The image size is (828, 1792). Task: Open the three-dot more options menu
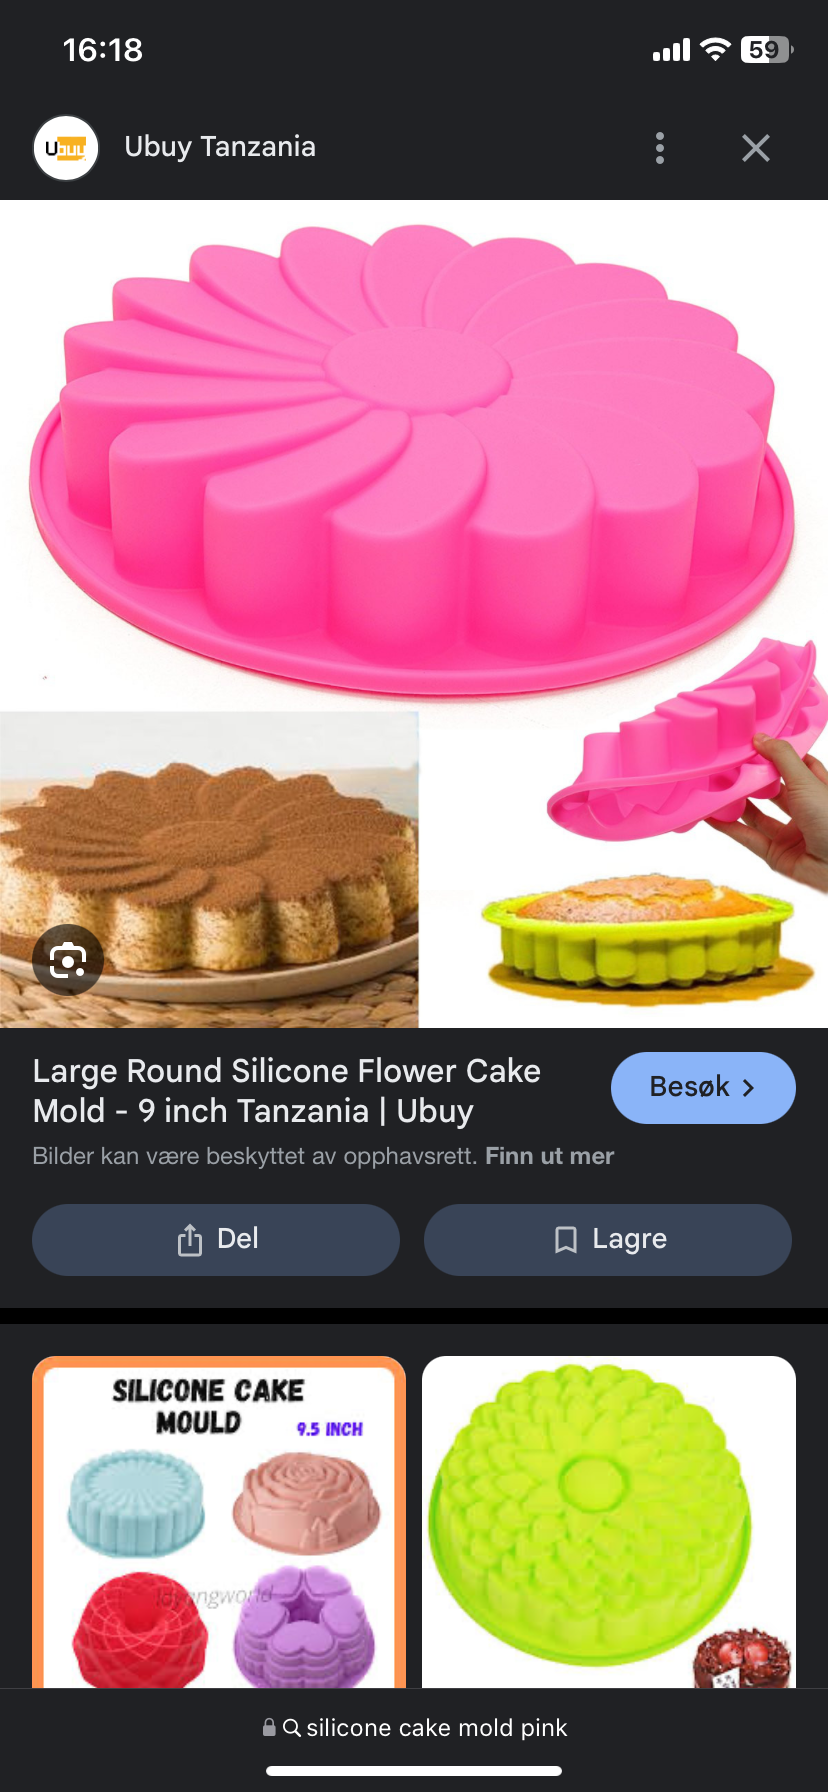tap(659, 148)
